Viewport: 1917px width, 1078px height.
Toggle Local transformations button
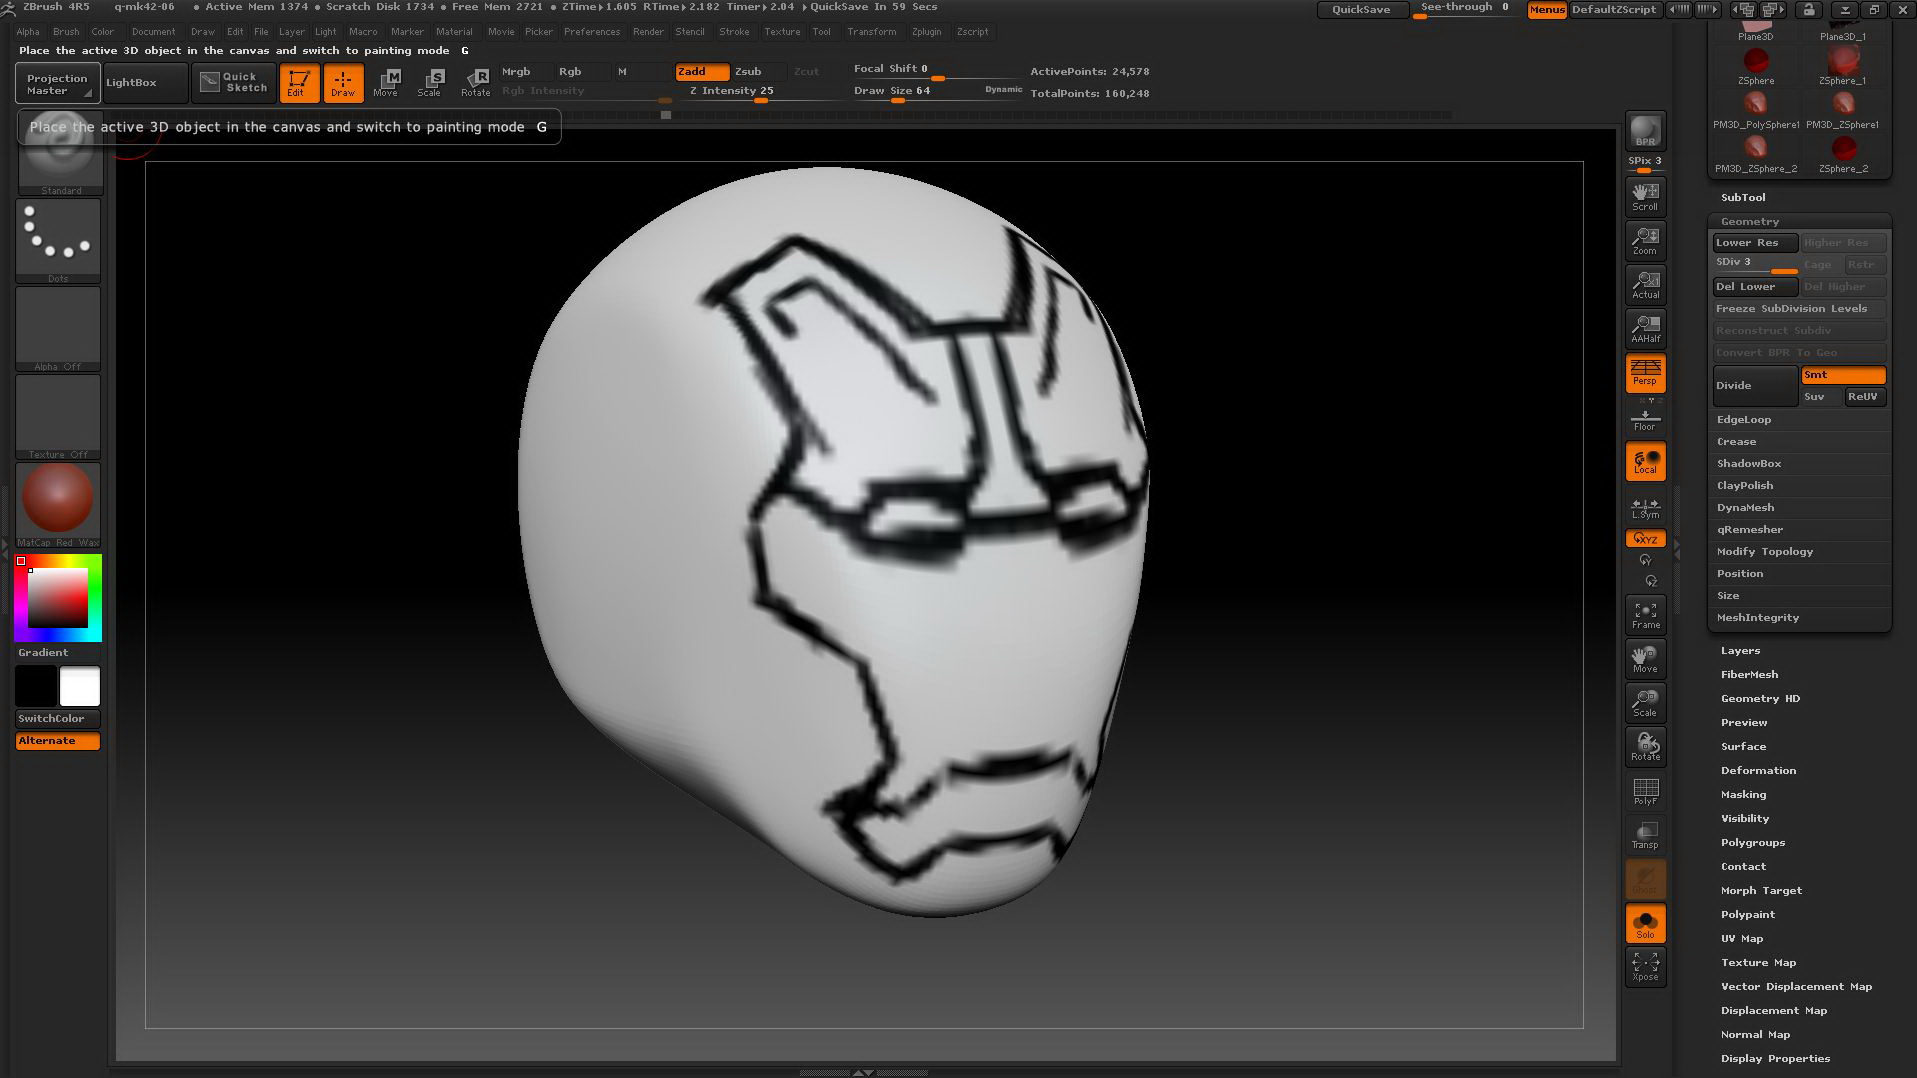point(1645,461)
